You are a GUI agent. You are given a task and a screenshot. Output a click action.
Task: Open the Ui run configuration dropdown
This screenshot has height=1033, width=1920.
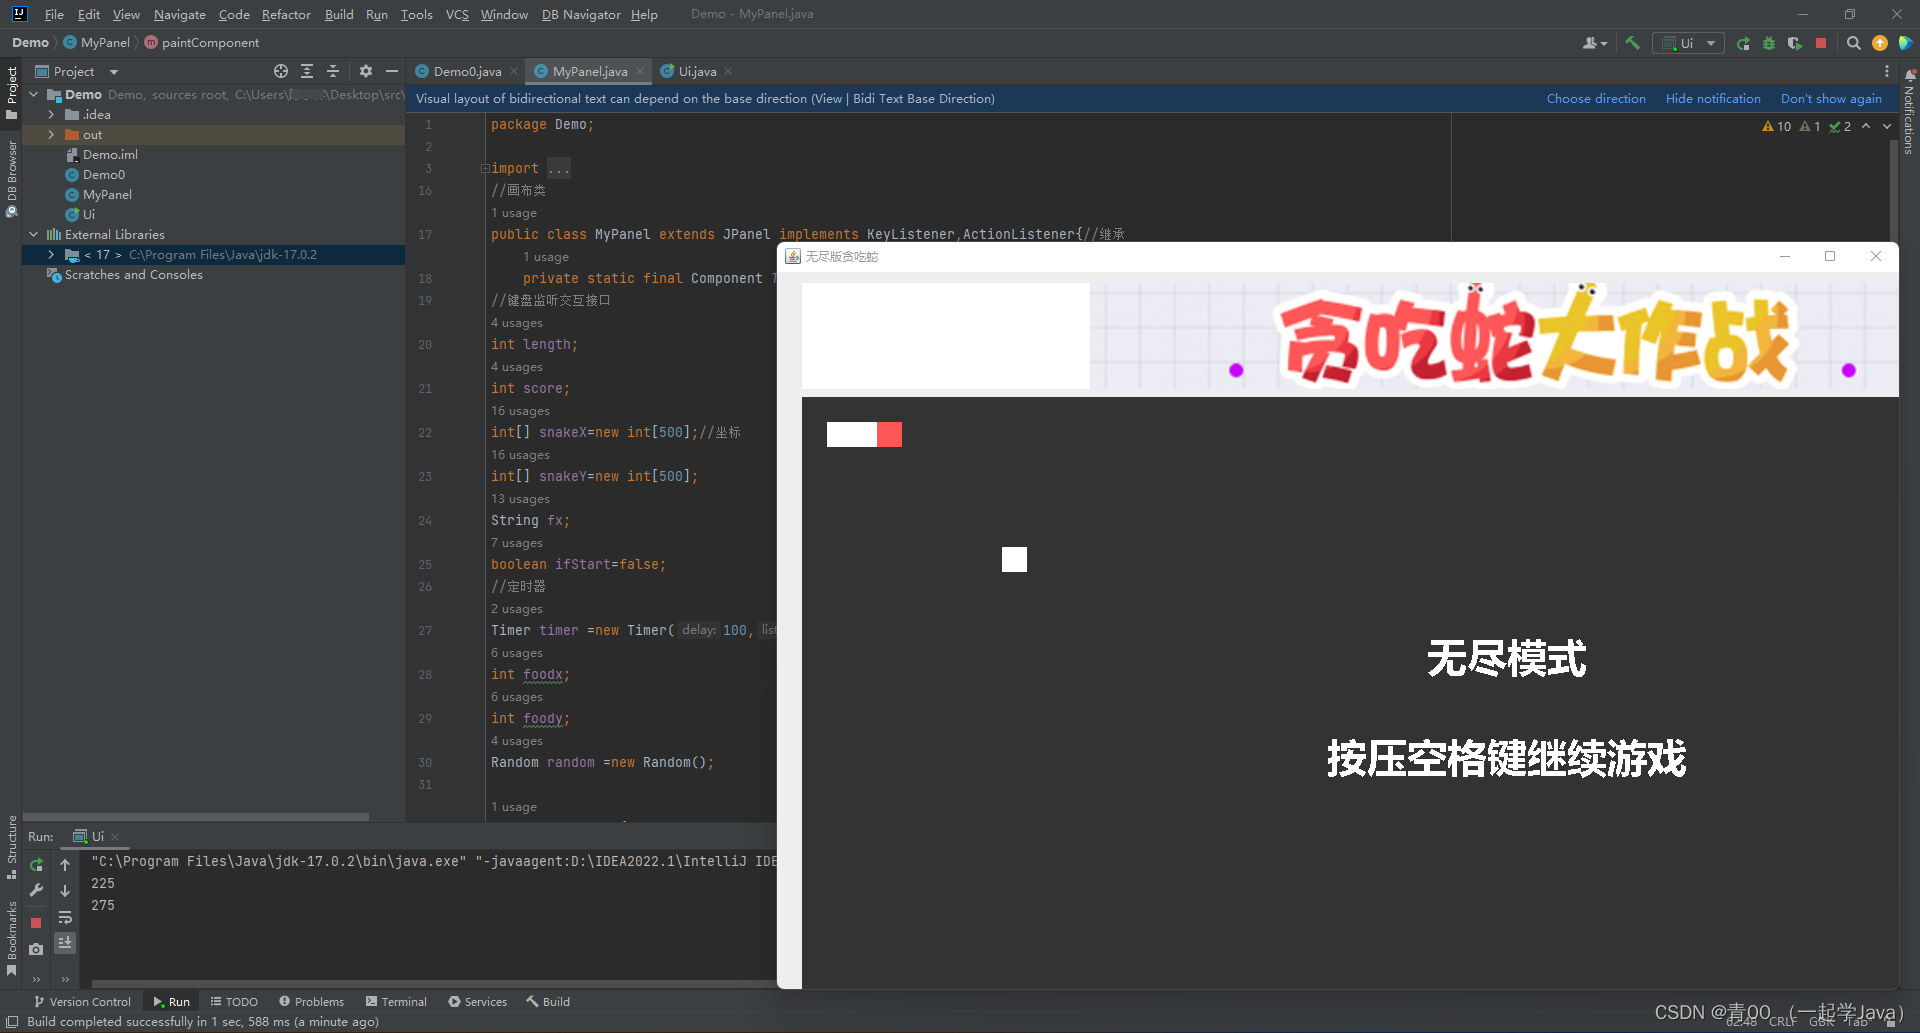1688,43
